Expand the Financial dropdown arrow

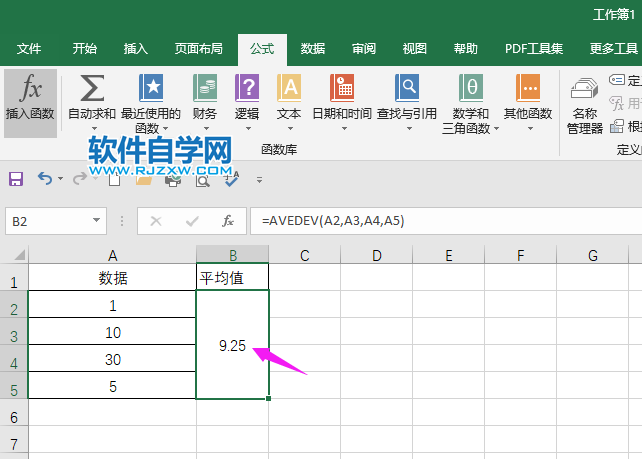click(206, 129)
